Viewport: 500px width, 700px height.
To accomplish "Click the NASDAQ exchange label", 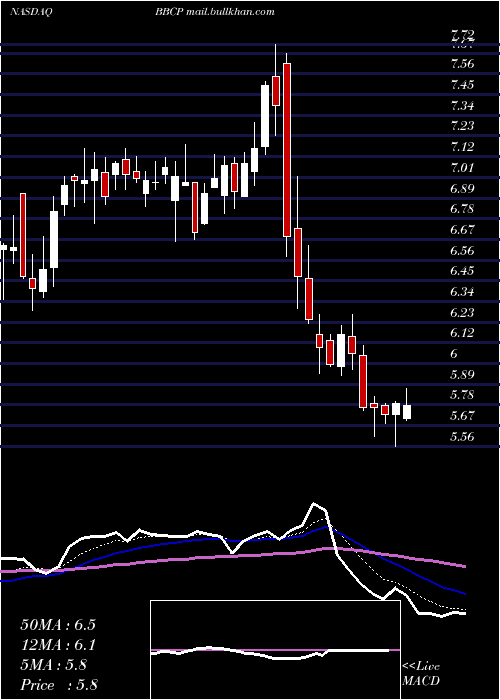I will (x=31, y=12).
